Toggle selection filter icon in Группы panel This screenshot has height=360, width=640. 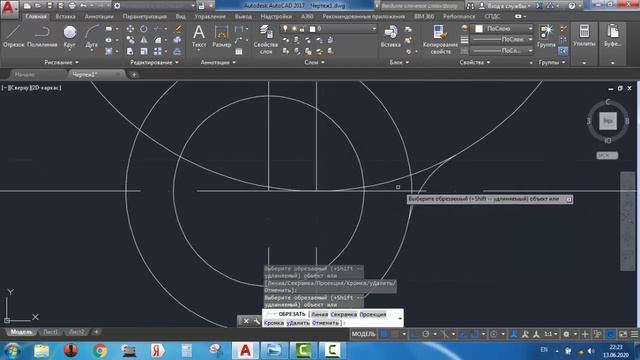[x=563, y=51]
